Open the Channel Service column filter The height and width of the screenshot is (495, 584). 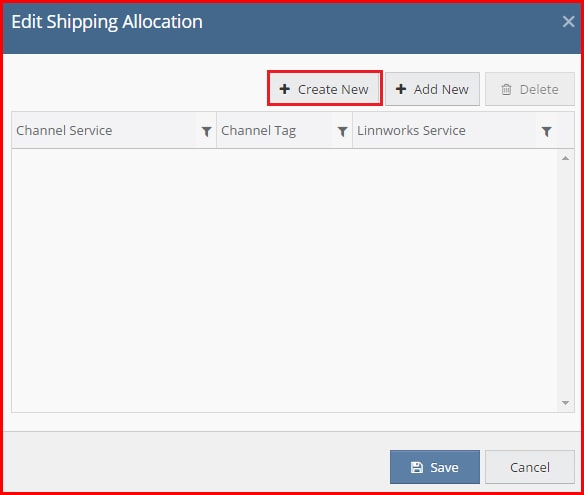click(206, 131)
